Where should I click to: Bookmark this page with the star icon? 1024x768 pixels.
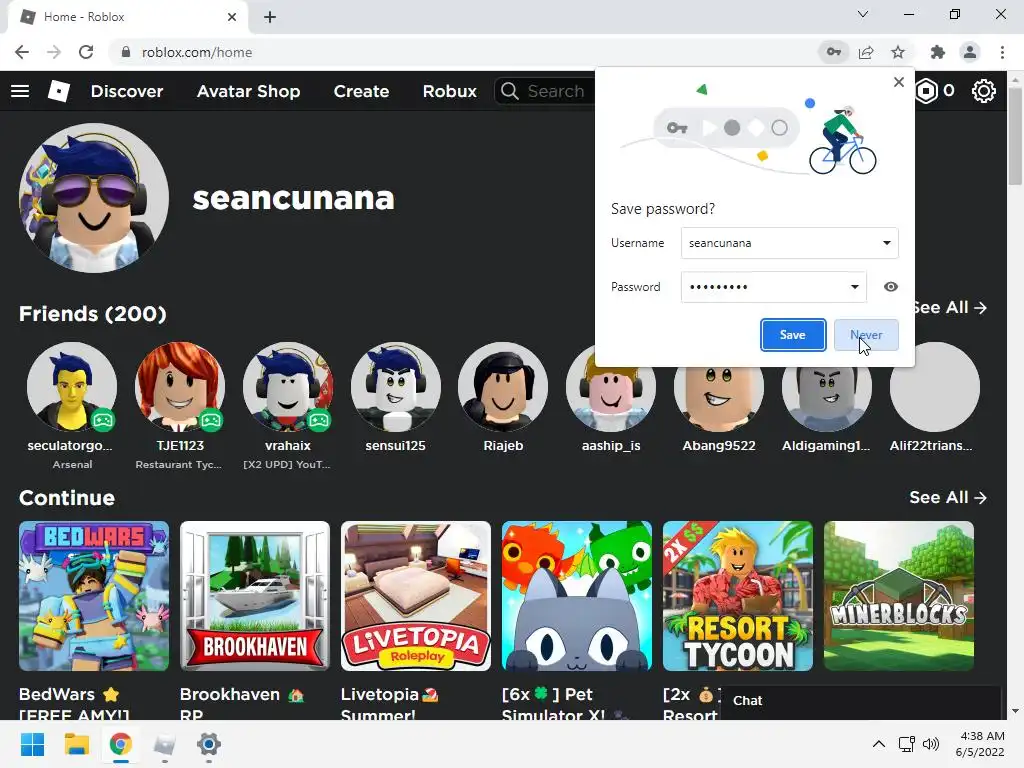pyautogui.click(x=898, y=52)
